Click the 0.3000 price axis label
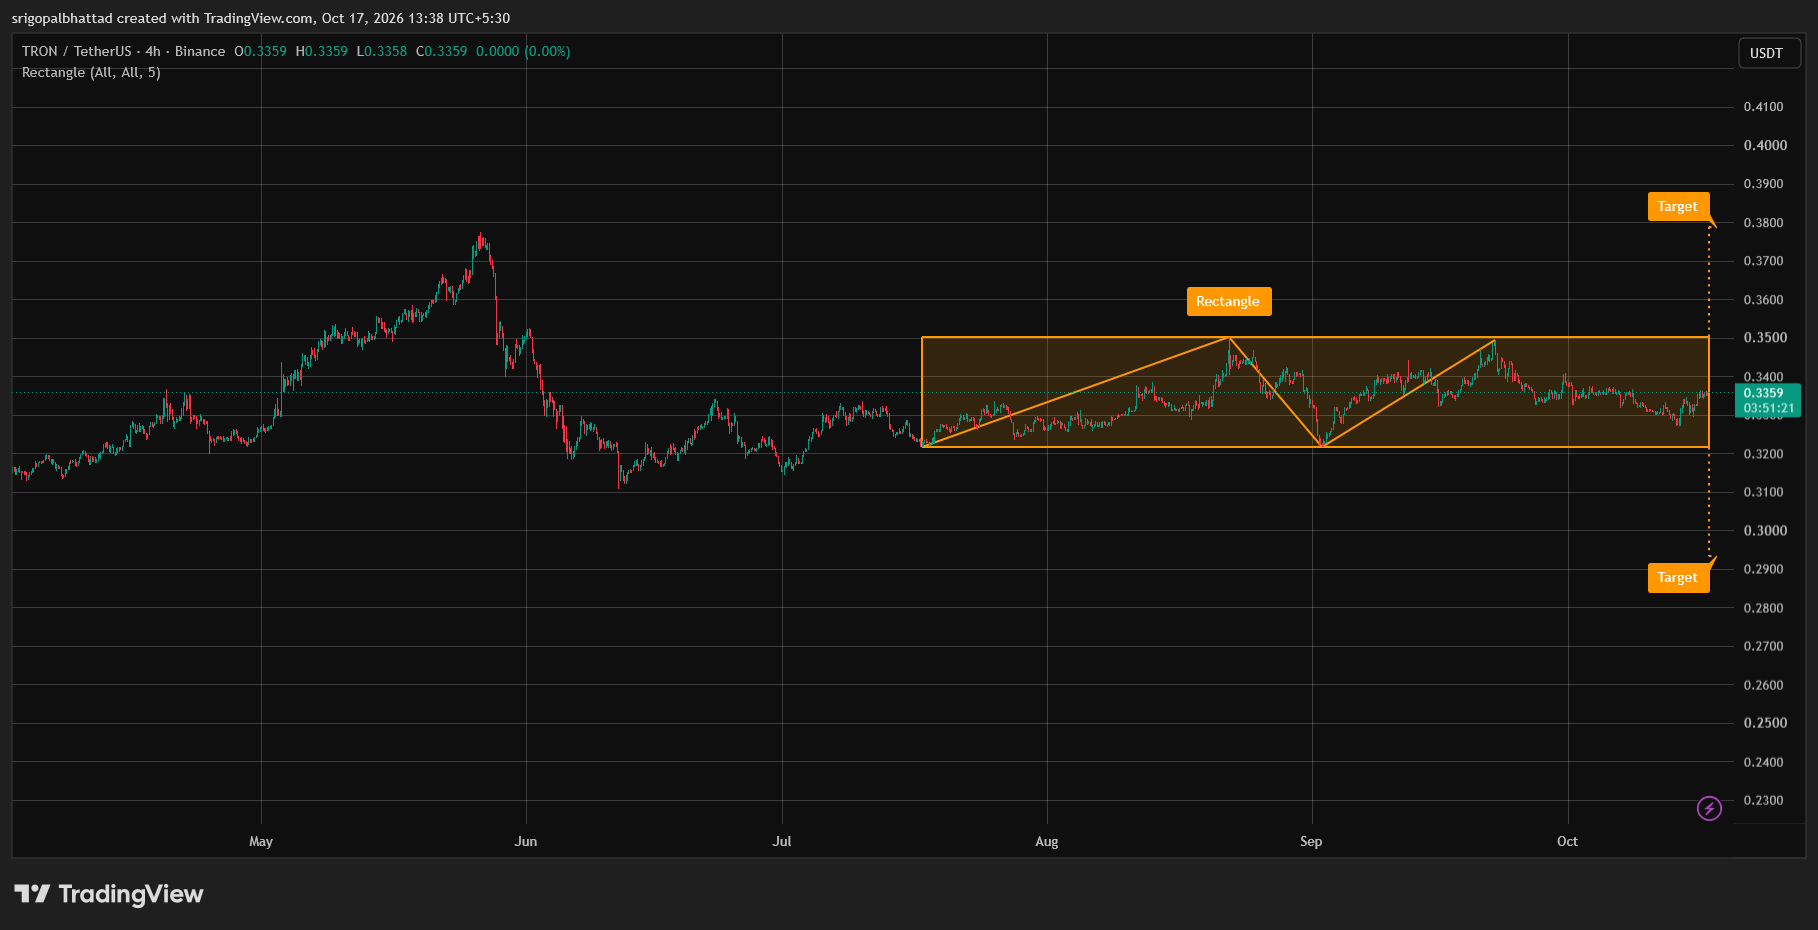 point(1765,531)
